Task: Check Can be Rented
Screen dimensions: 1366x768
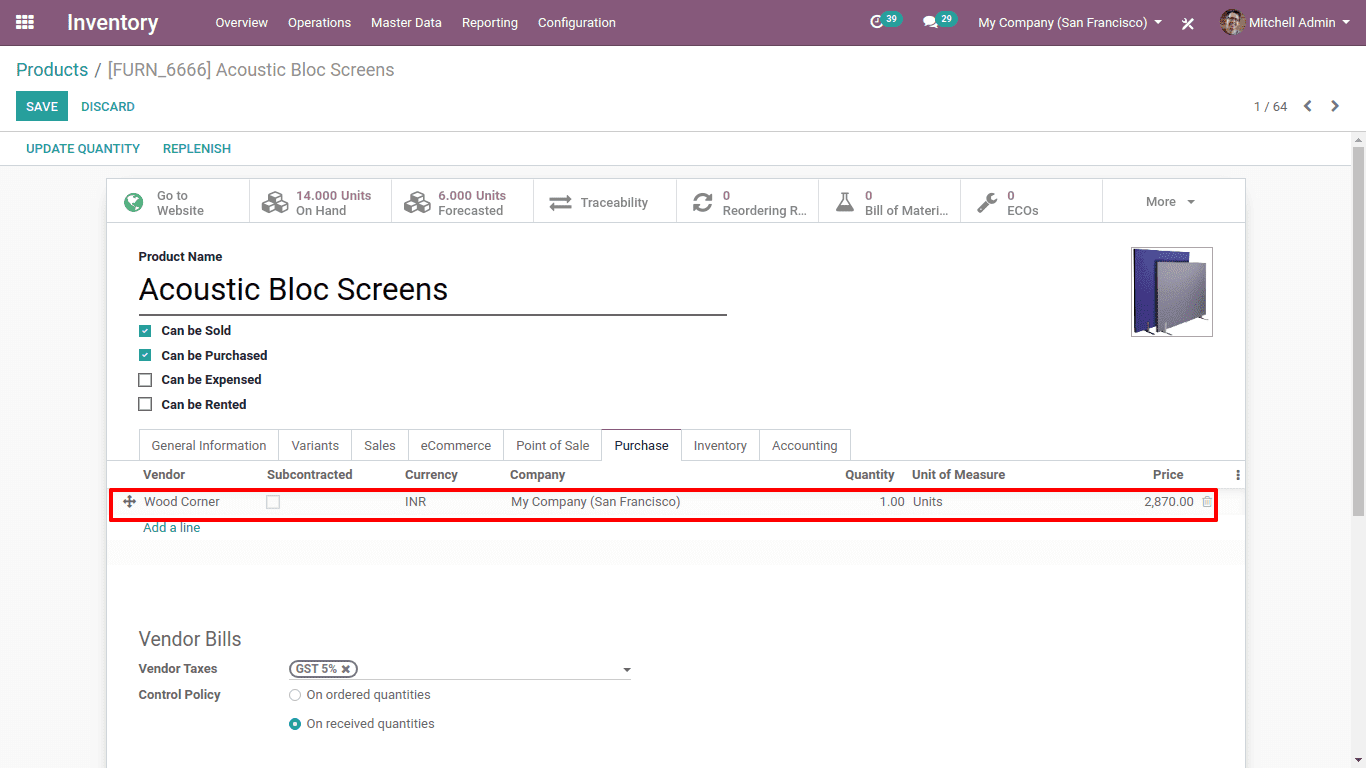Action: coord(145,404)
